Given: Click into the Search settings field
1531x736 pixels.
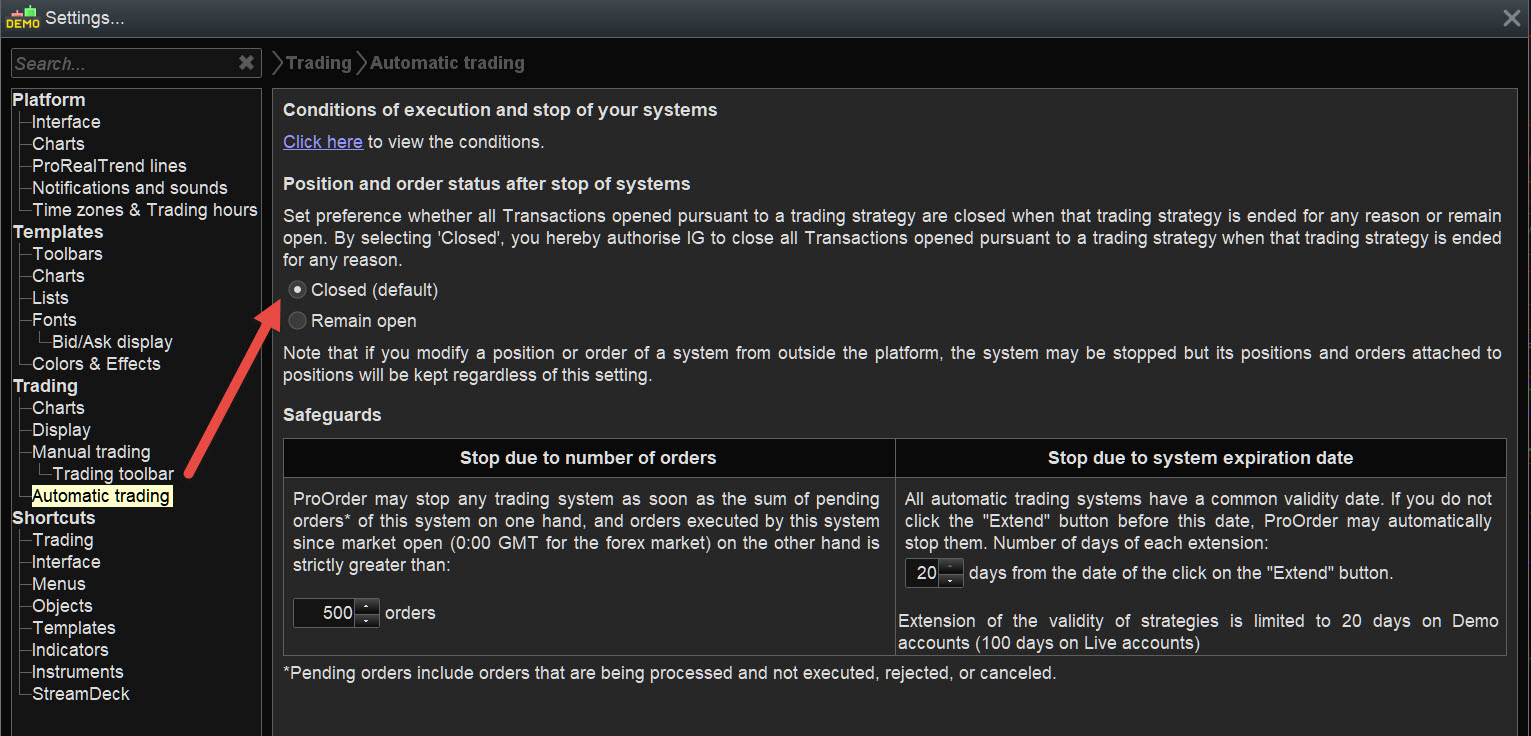Looking at the screenshot, I should click(x=120, y=63).
